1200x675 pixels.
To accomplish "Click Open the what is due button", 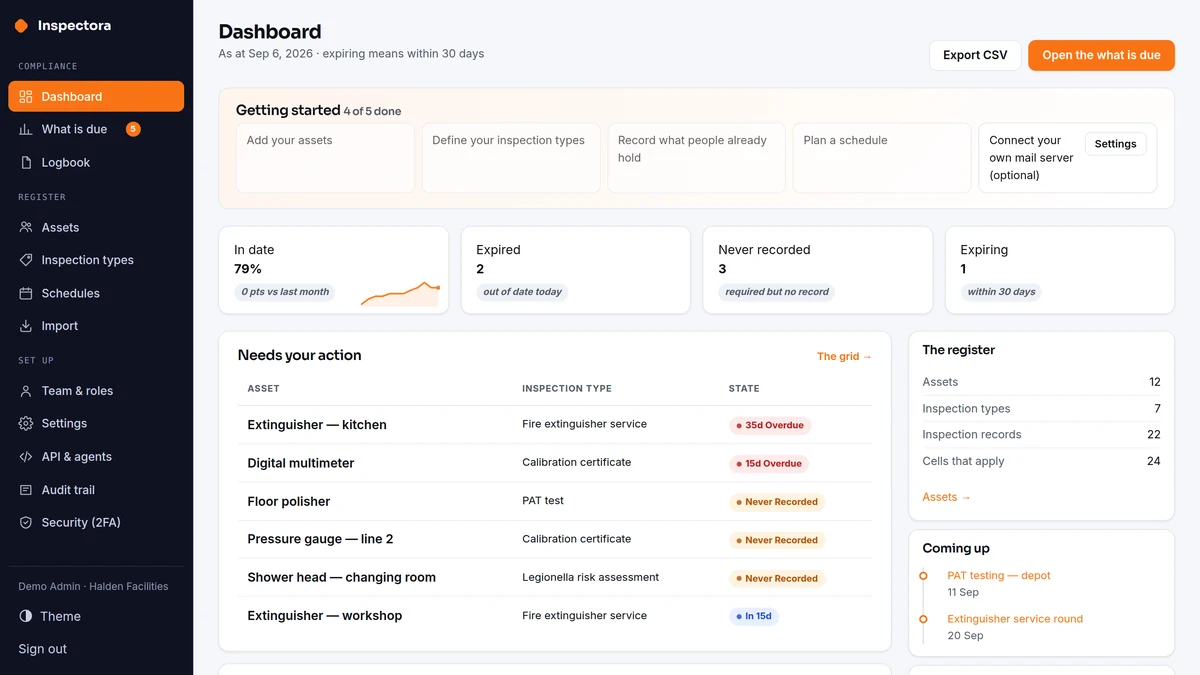I will pos(1101,55).
